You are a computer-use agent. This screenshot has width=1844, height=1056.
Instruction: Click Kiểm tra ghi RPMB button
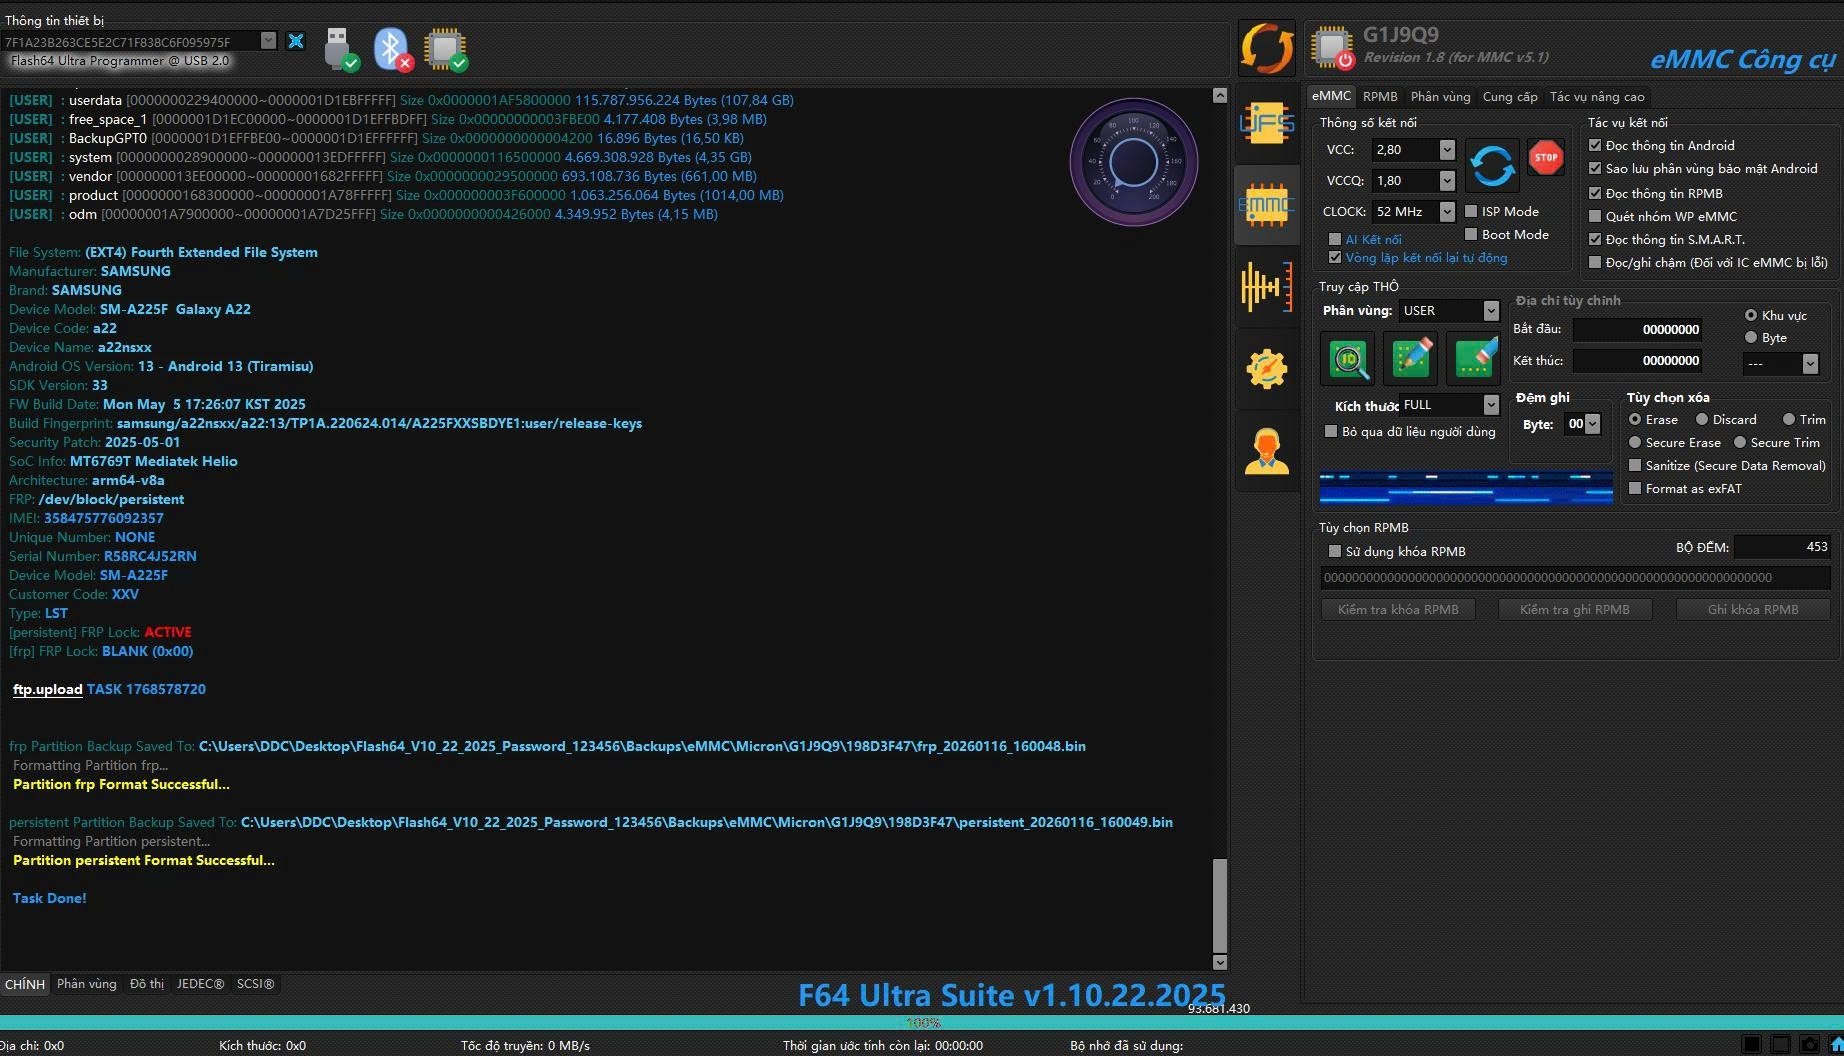[1575, 609]
